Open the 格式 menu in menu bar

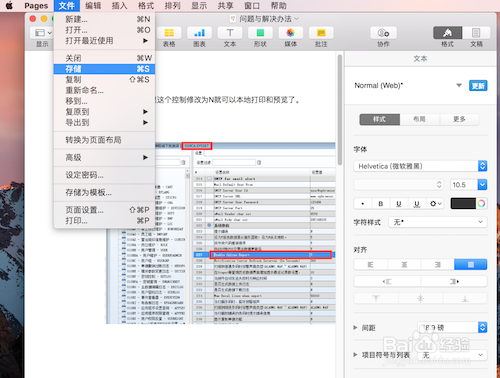coord(146,6)
